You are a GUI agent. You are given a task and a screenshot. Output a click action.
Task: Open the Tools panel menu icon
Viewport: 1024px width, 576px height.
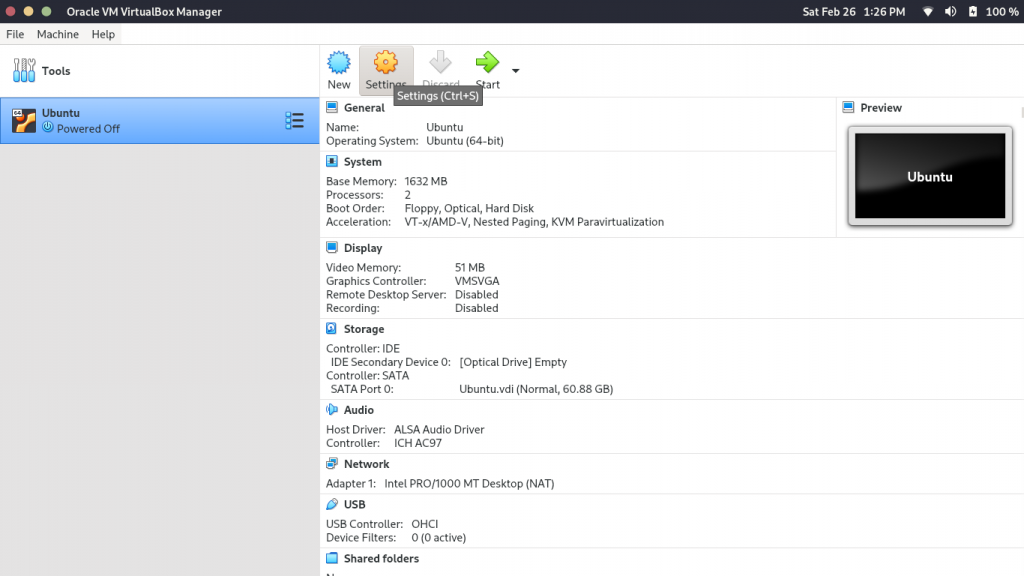click(24, 70)
